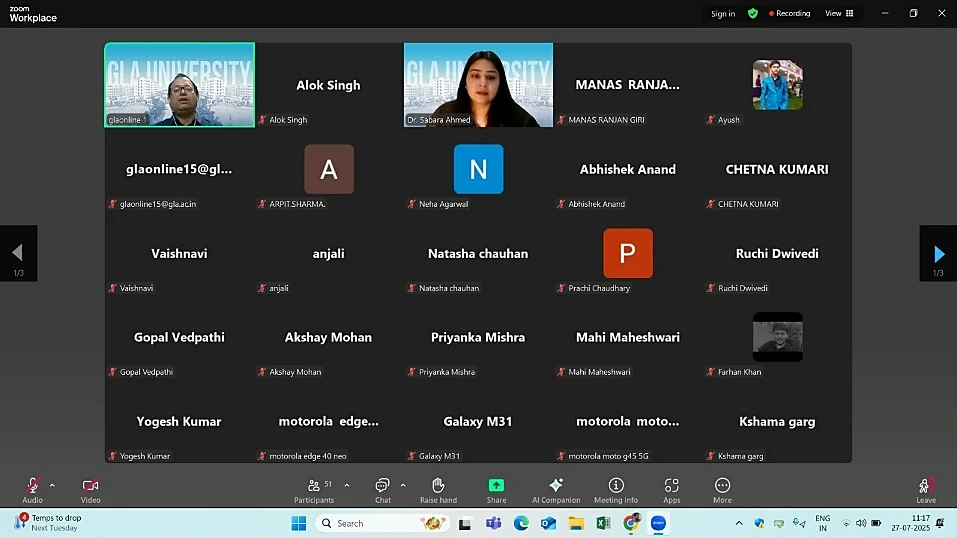Open Microsoft Edge from the taskbar
957x538 pixels.
(521, 523)
